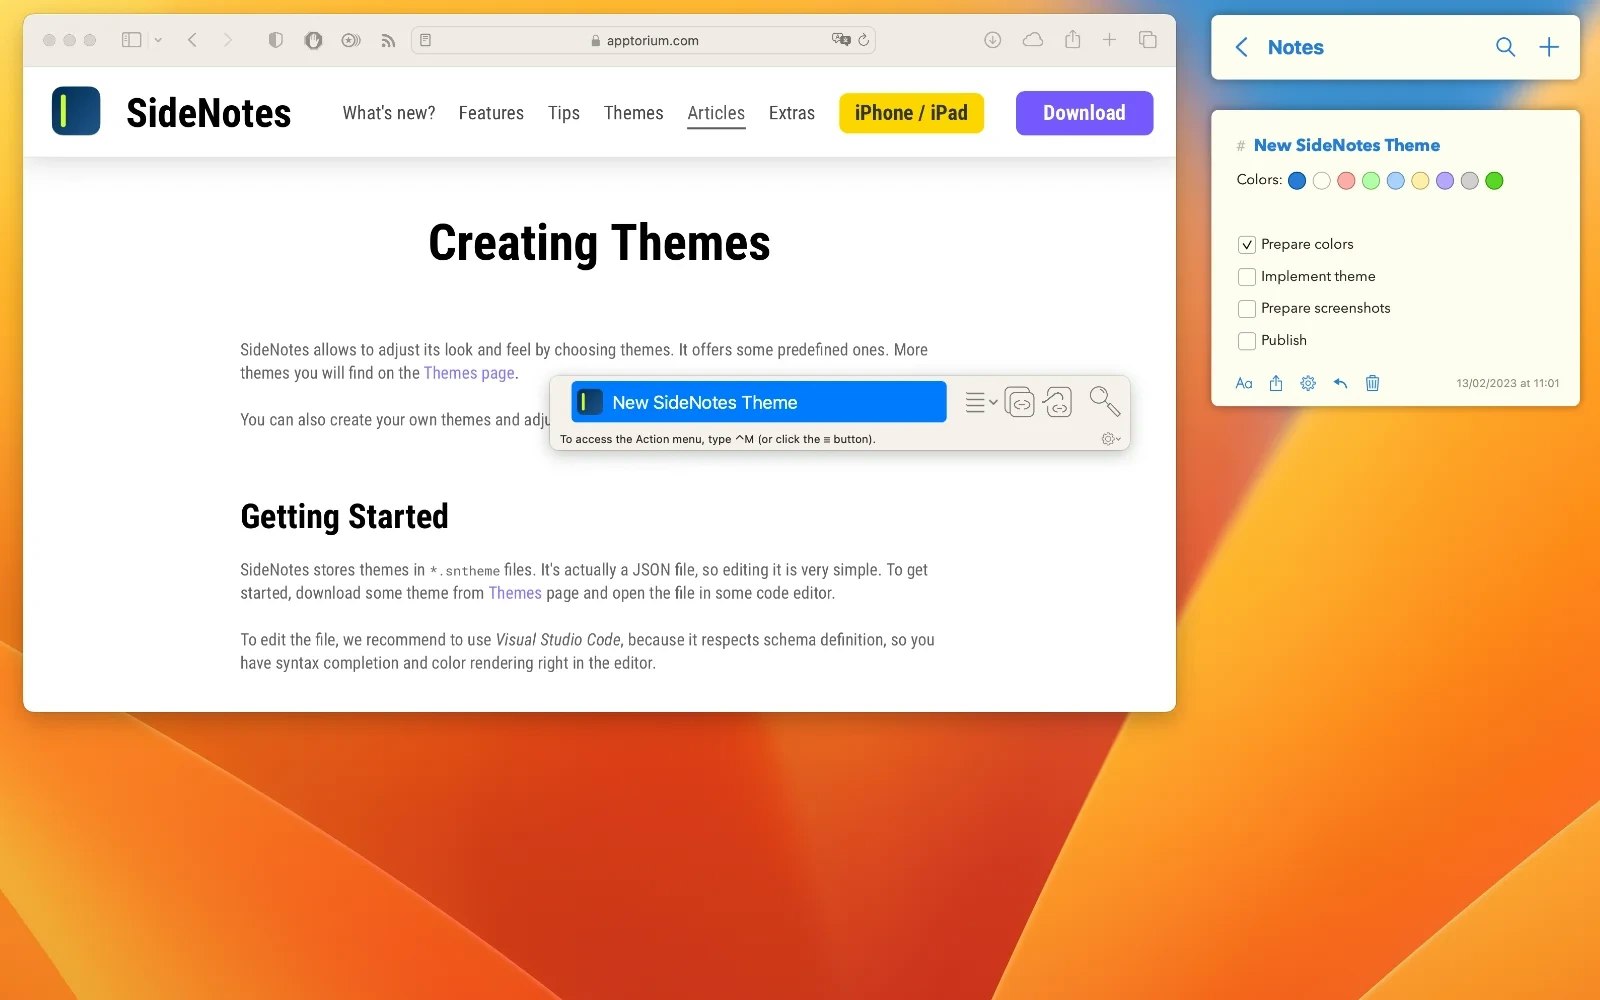Click the translate icon in address bar

tap(841, 40)
